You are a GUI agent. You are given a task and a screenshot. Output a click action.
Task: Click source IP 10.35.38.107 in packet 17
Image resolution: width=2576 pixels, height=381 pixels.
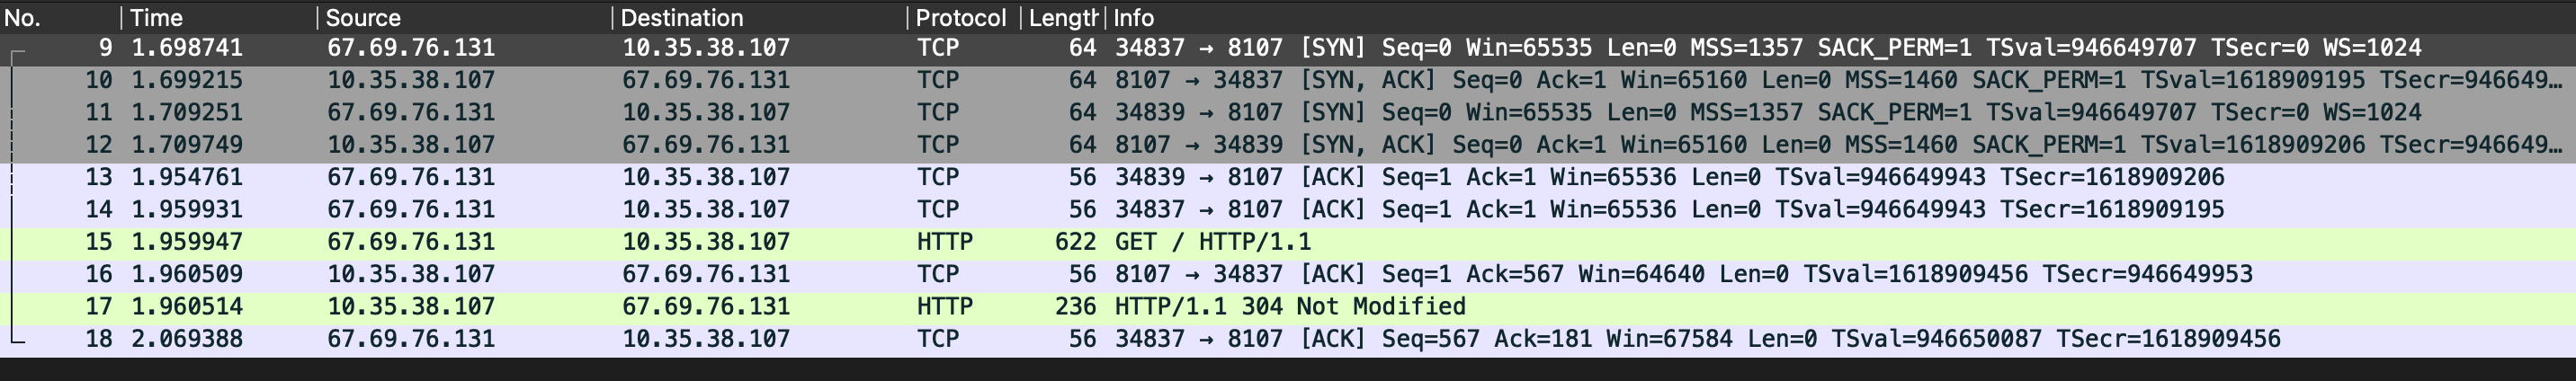411,306
